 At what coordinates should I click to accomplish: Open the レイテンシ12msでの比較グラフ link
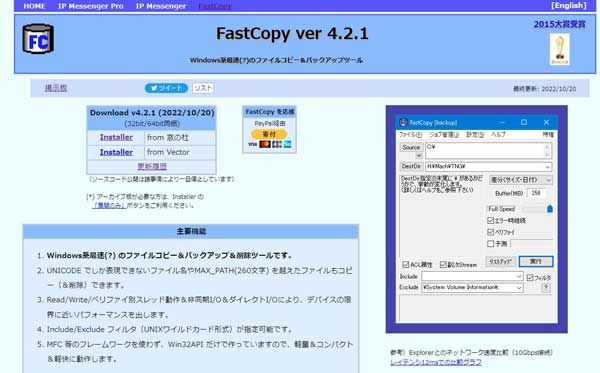click(436, 362)
